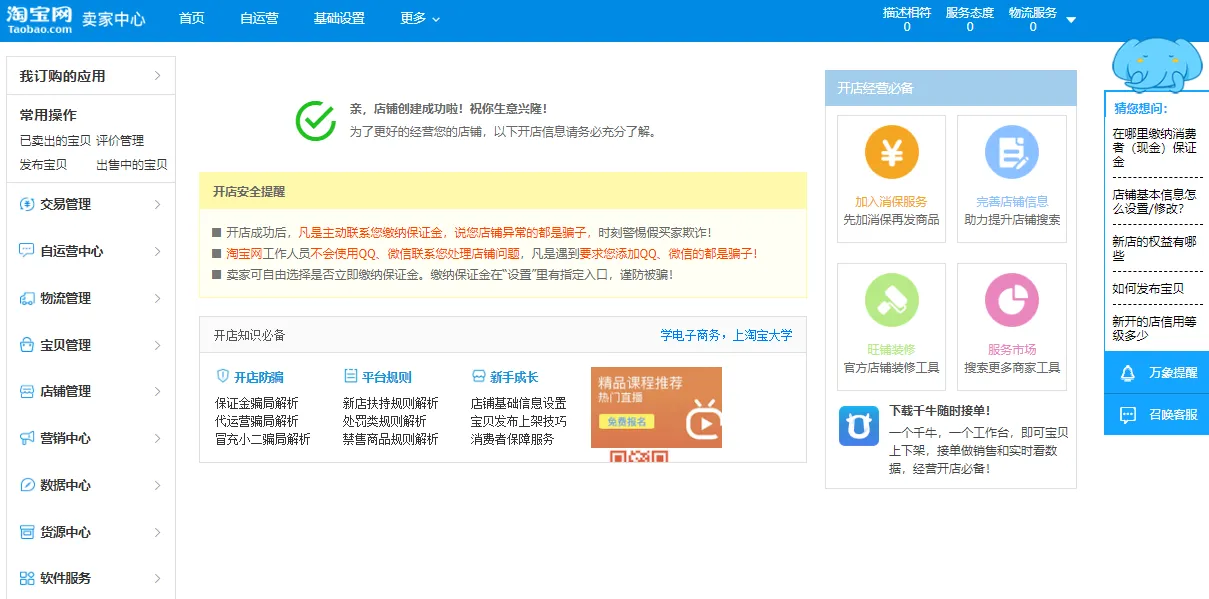Open 冒充小二骗局解析 article
The height and width of the screenshot is (599, 1209).
click(x=262, y=439)
